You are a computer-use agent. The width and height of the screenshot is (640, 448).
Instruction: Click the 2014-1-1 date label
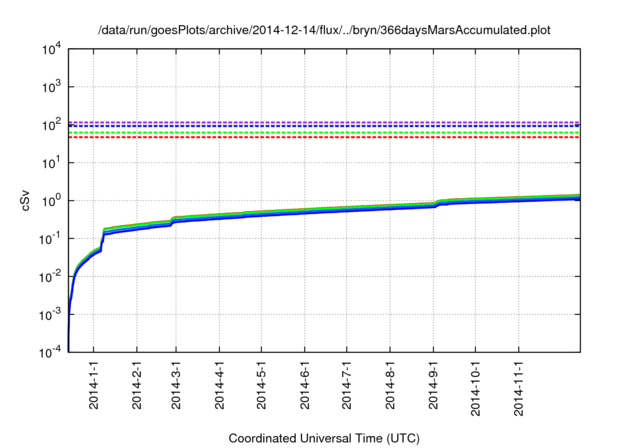pyautogui.click(x=94, y=385)
